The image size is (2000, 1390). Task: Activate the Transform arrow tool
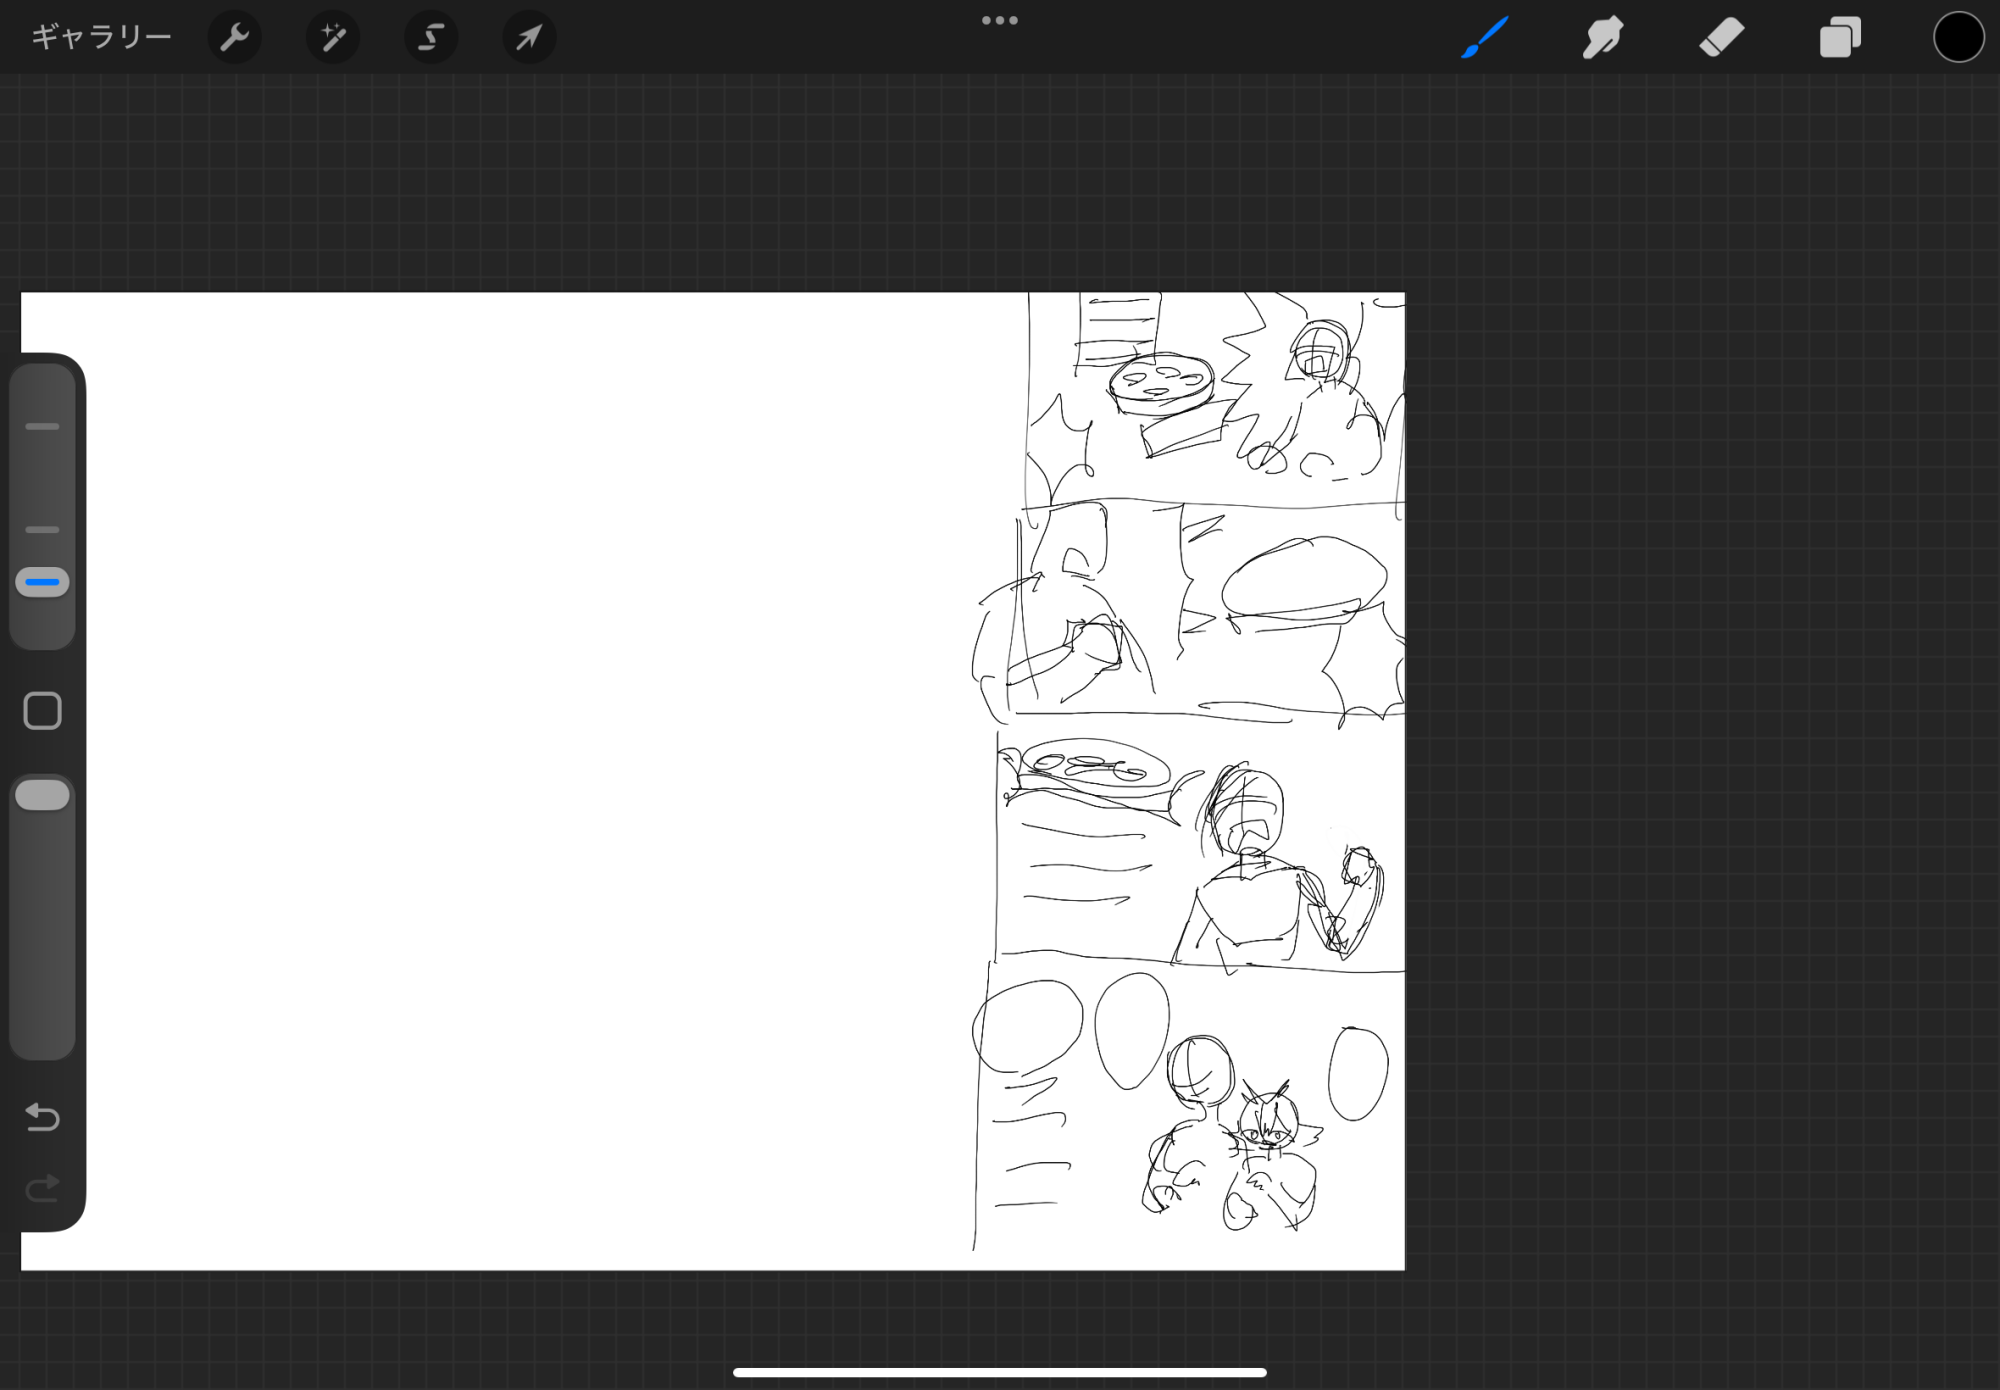pyautogui.click(x=528, y=38)
